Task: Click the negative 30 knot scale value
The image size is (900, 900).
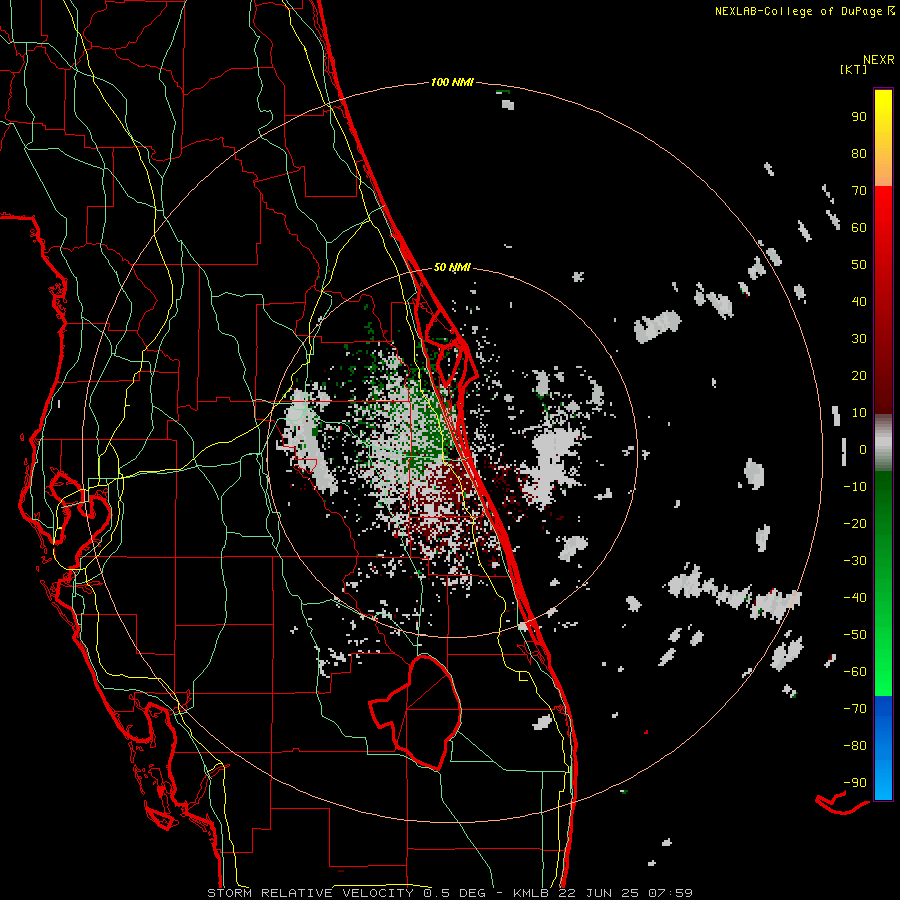Action: [855, 561]
